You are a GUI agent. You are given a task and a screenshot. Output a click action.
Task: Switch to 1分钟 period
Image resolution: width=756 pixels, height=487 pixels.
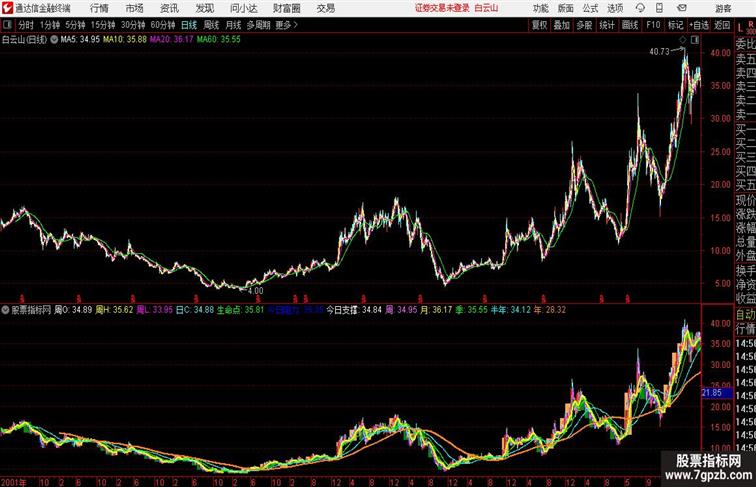(x=49, y=25)
